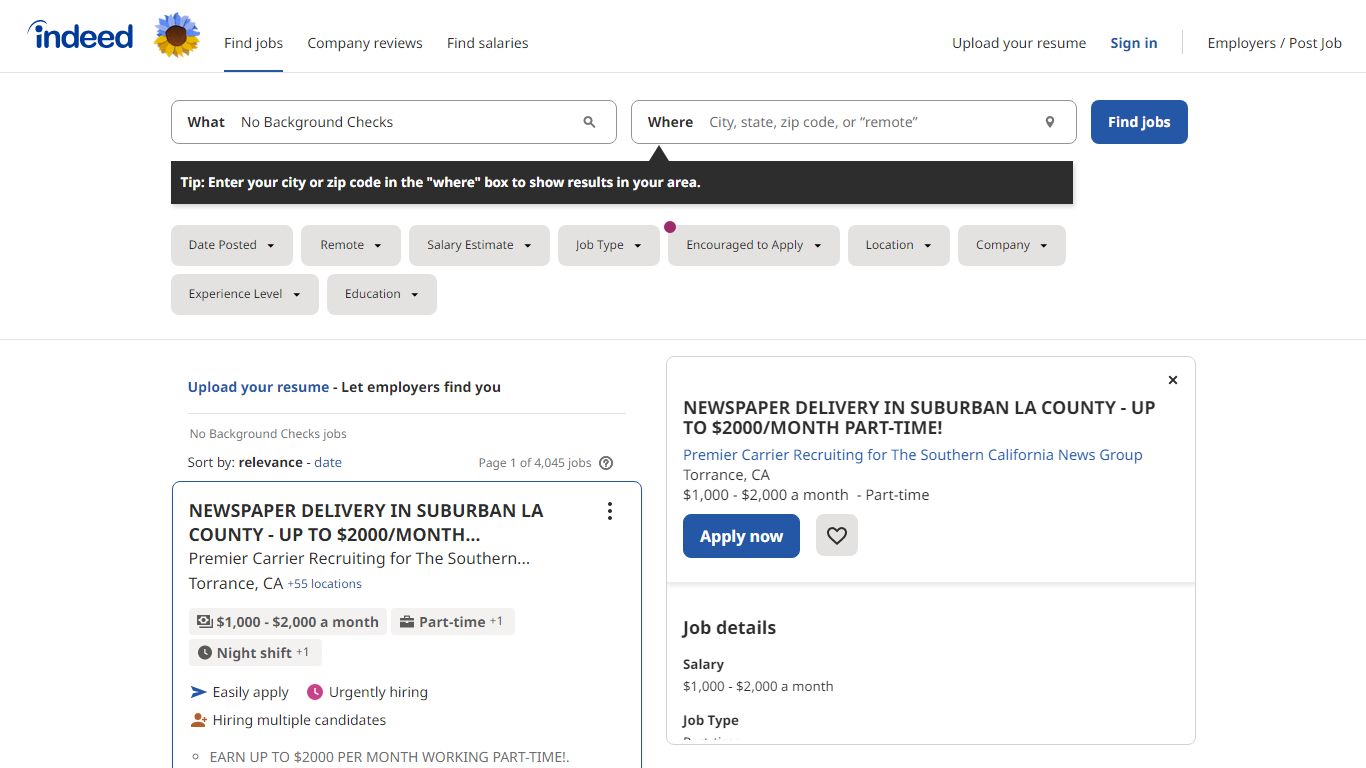Open the Date Posted filter dropdown
1366x768 pixels.
[x=232, y=245]
